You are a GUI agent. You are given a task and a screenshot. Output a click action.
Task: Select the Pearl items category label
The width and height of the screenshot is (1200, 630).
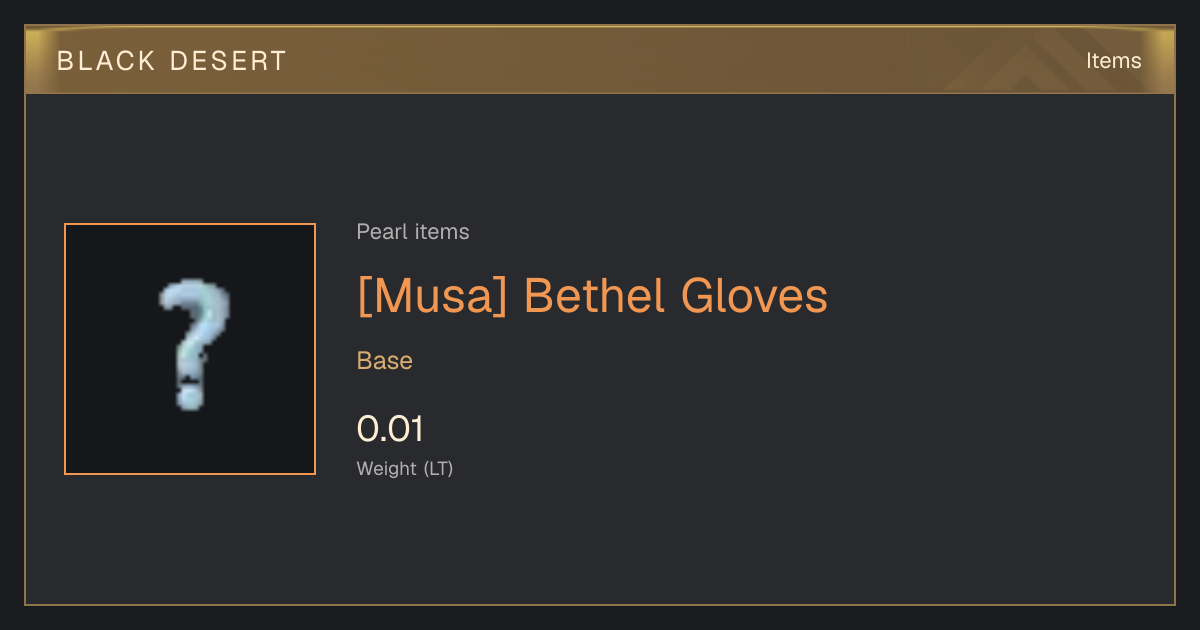click(413, 232)
